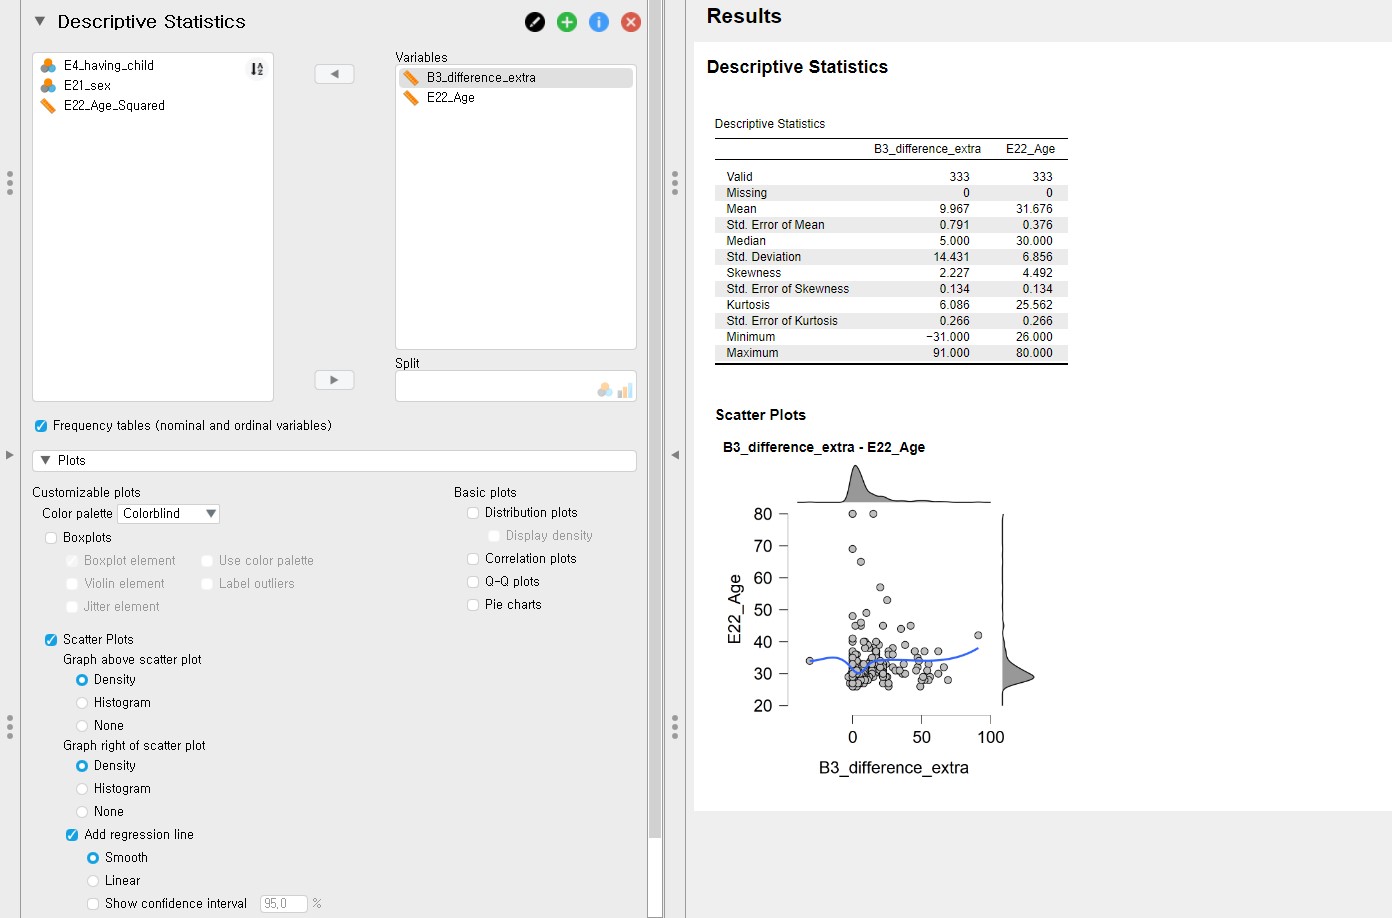Enable the Boxplots checkbox
Image resolution: width=1392 pixels, height=918 pixels.
point(52,538)
